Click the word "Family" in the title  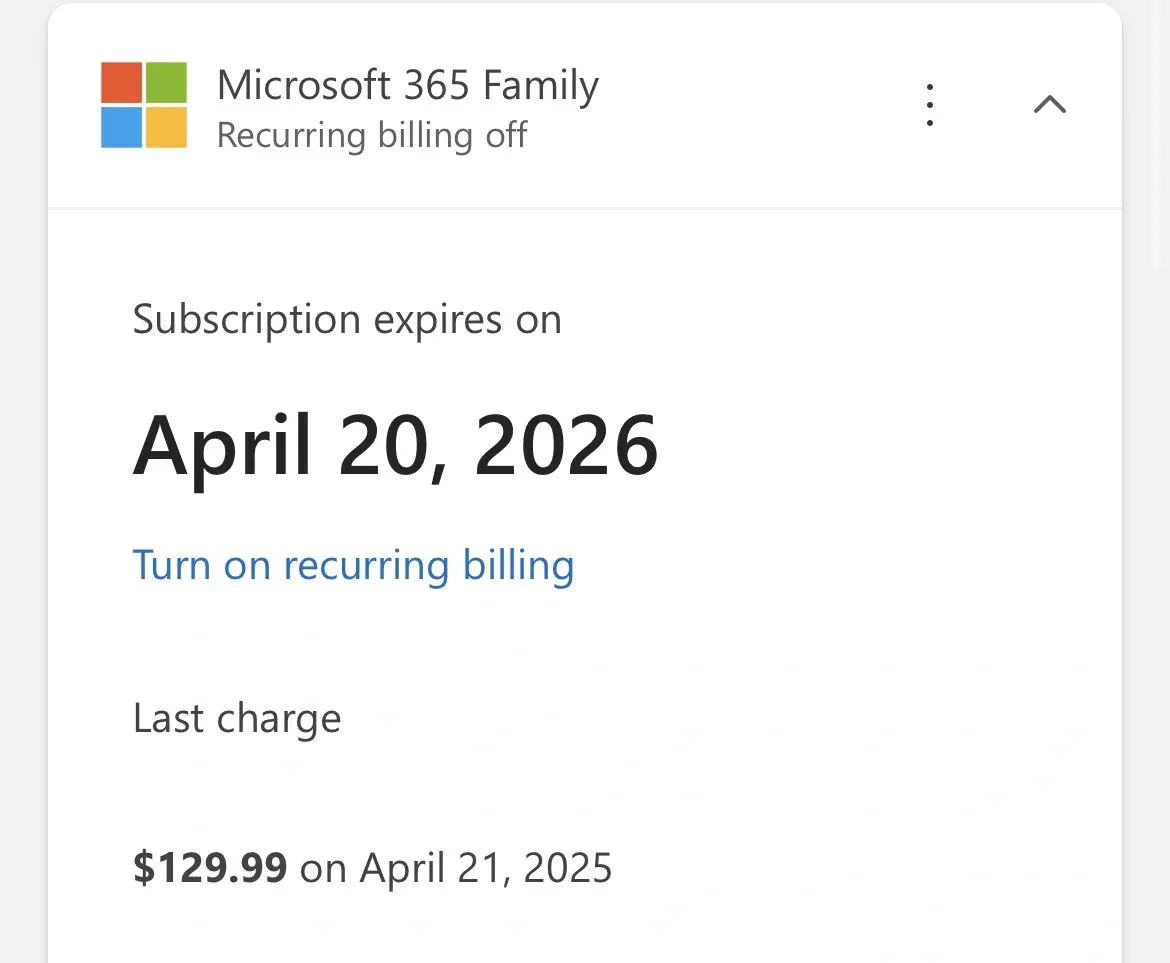pos(540,85)
